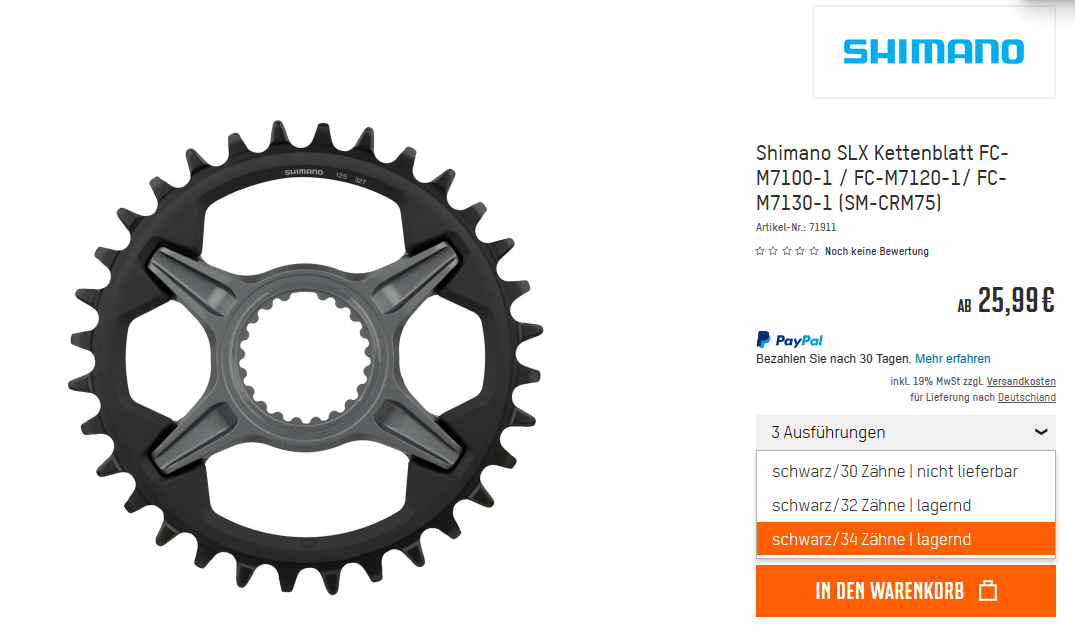
Task: Click the first rating star
Action: pyautogui.click(x=760, y=251)
